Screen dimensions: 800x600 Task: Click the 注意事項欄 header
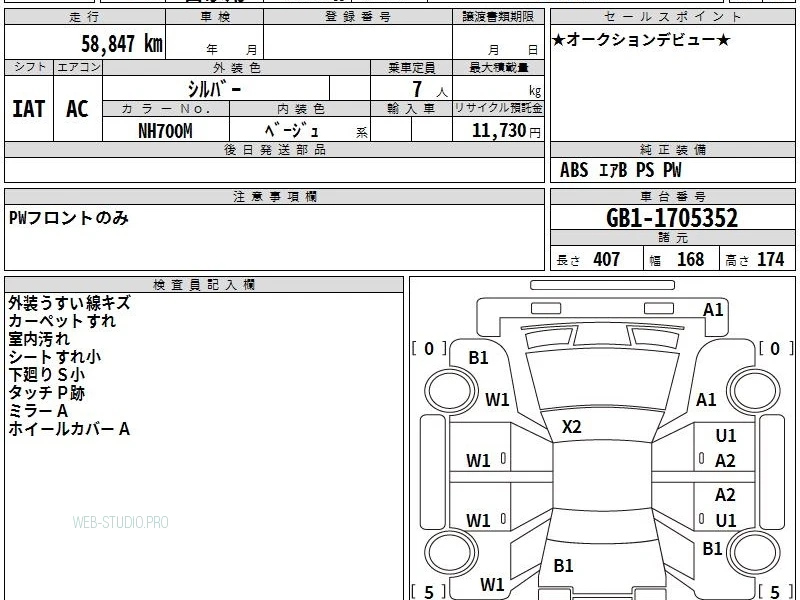point(274,196)
